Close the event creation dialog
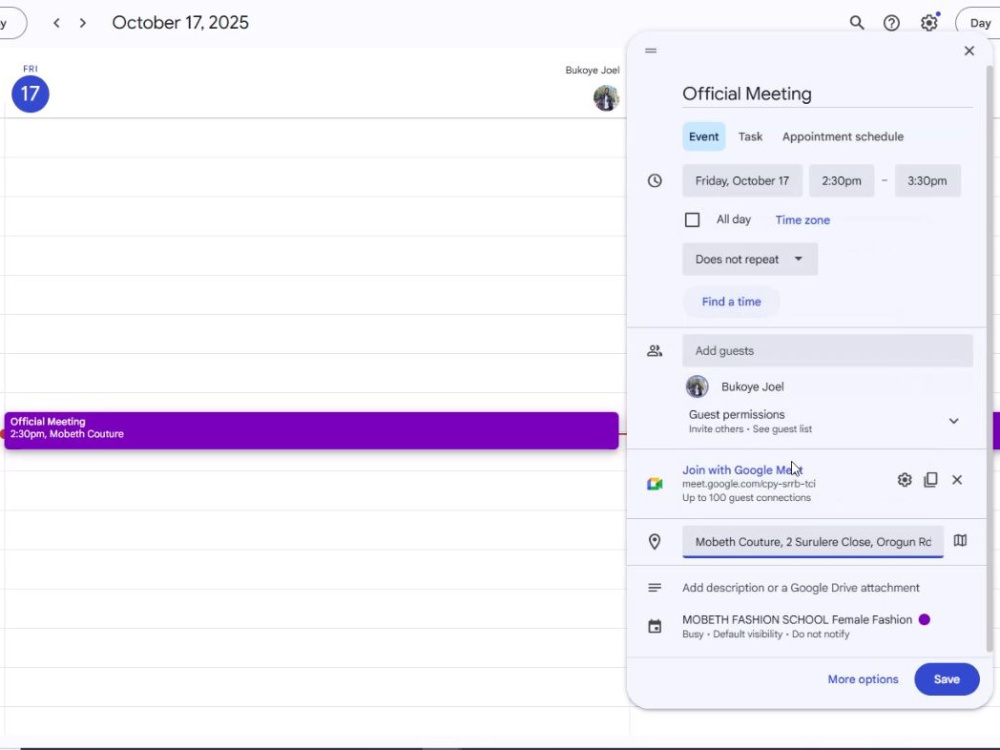The width and height of the screenshot is (1000, 750). [x=969, y=50]
